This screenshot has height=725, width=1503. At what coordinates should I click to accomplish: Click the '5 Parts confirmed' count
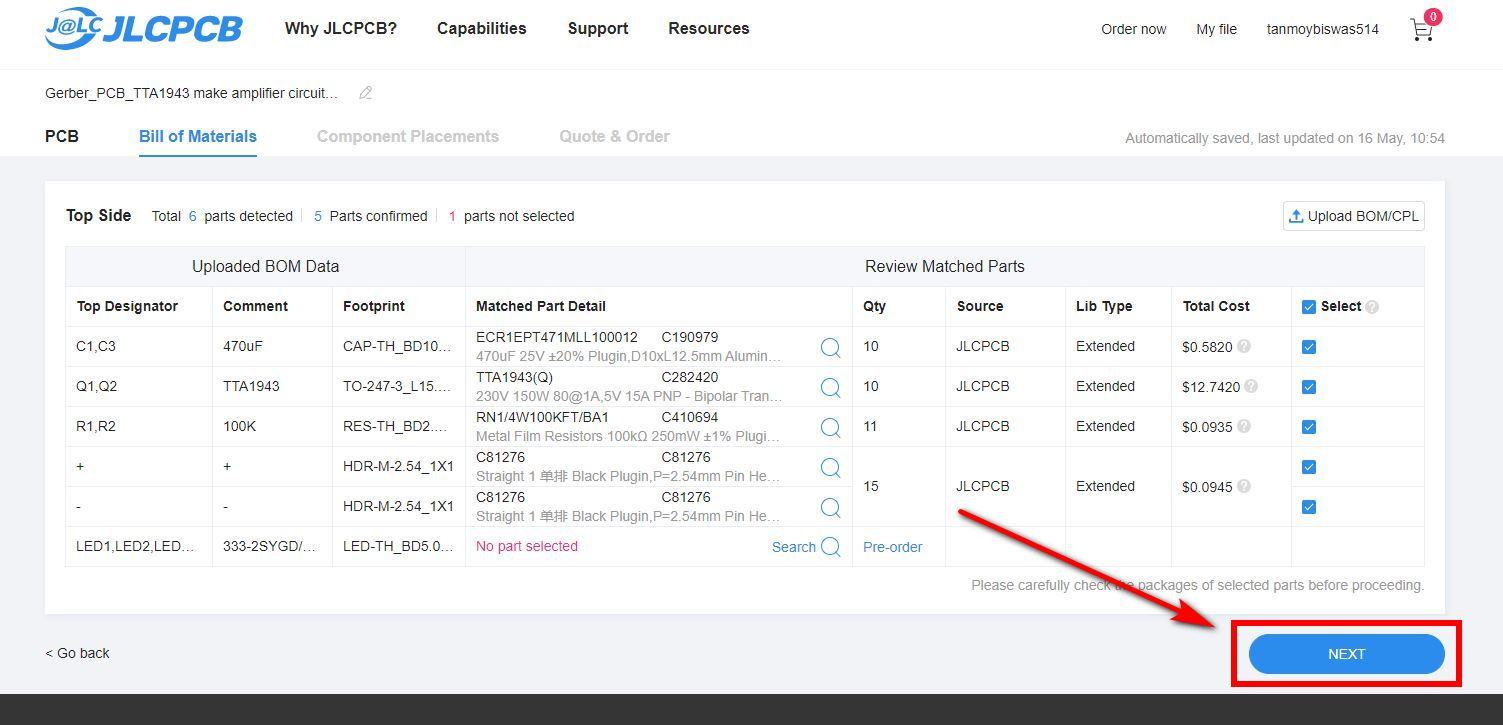point(371,216)
